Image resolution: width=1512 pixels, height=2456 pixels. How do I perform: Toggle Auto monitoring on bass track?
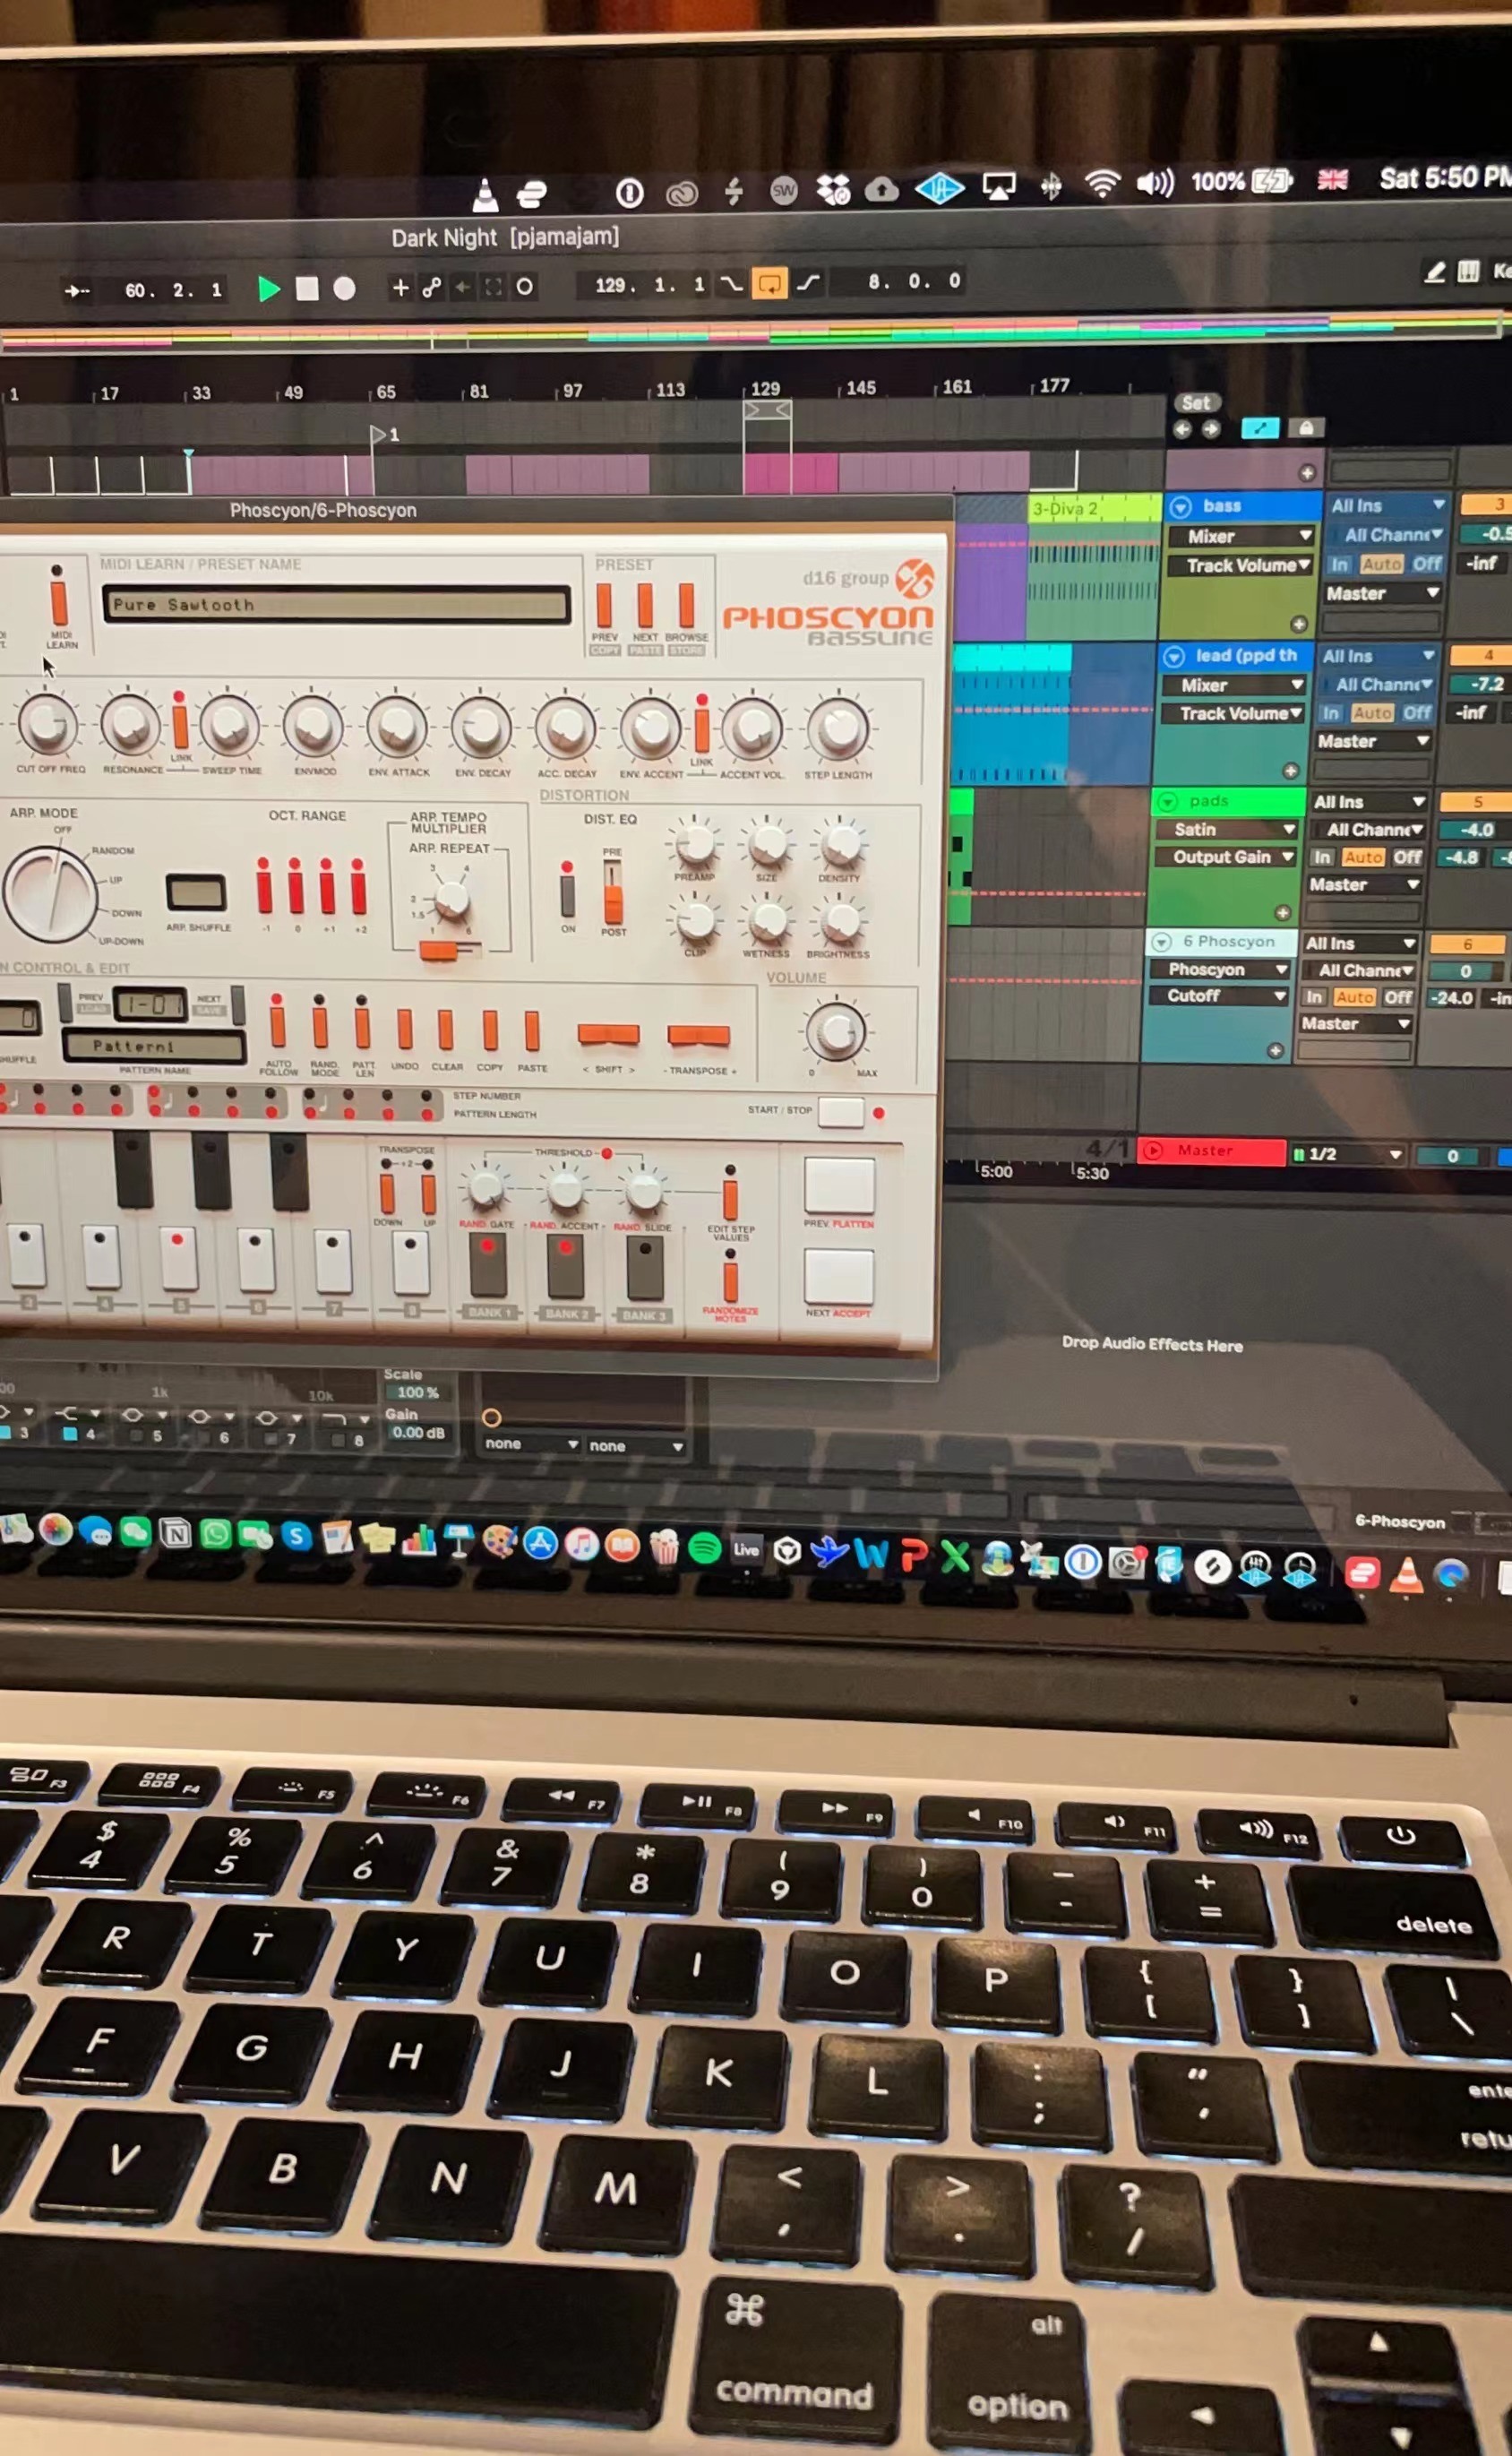click(x=1381, y=564)
